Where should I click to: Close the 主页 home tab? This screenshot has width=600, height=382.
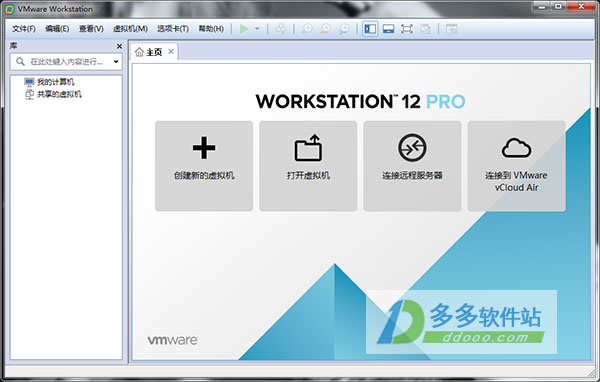[171, 51]
